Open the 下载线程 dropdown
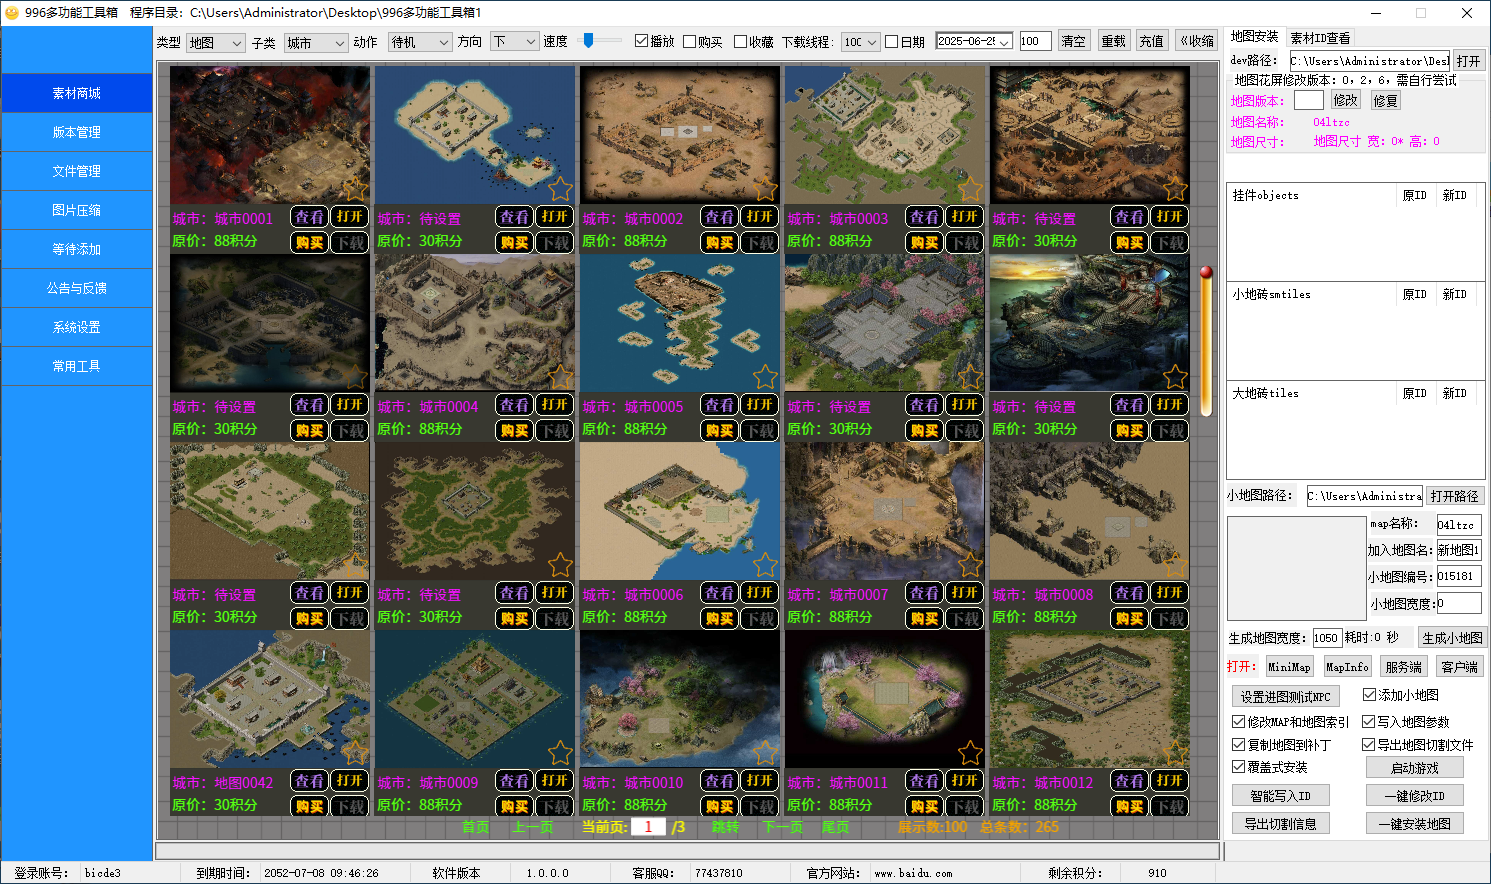The image size is (1491, 884). [860, 42]
